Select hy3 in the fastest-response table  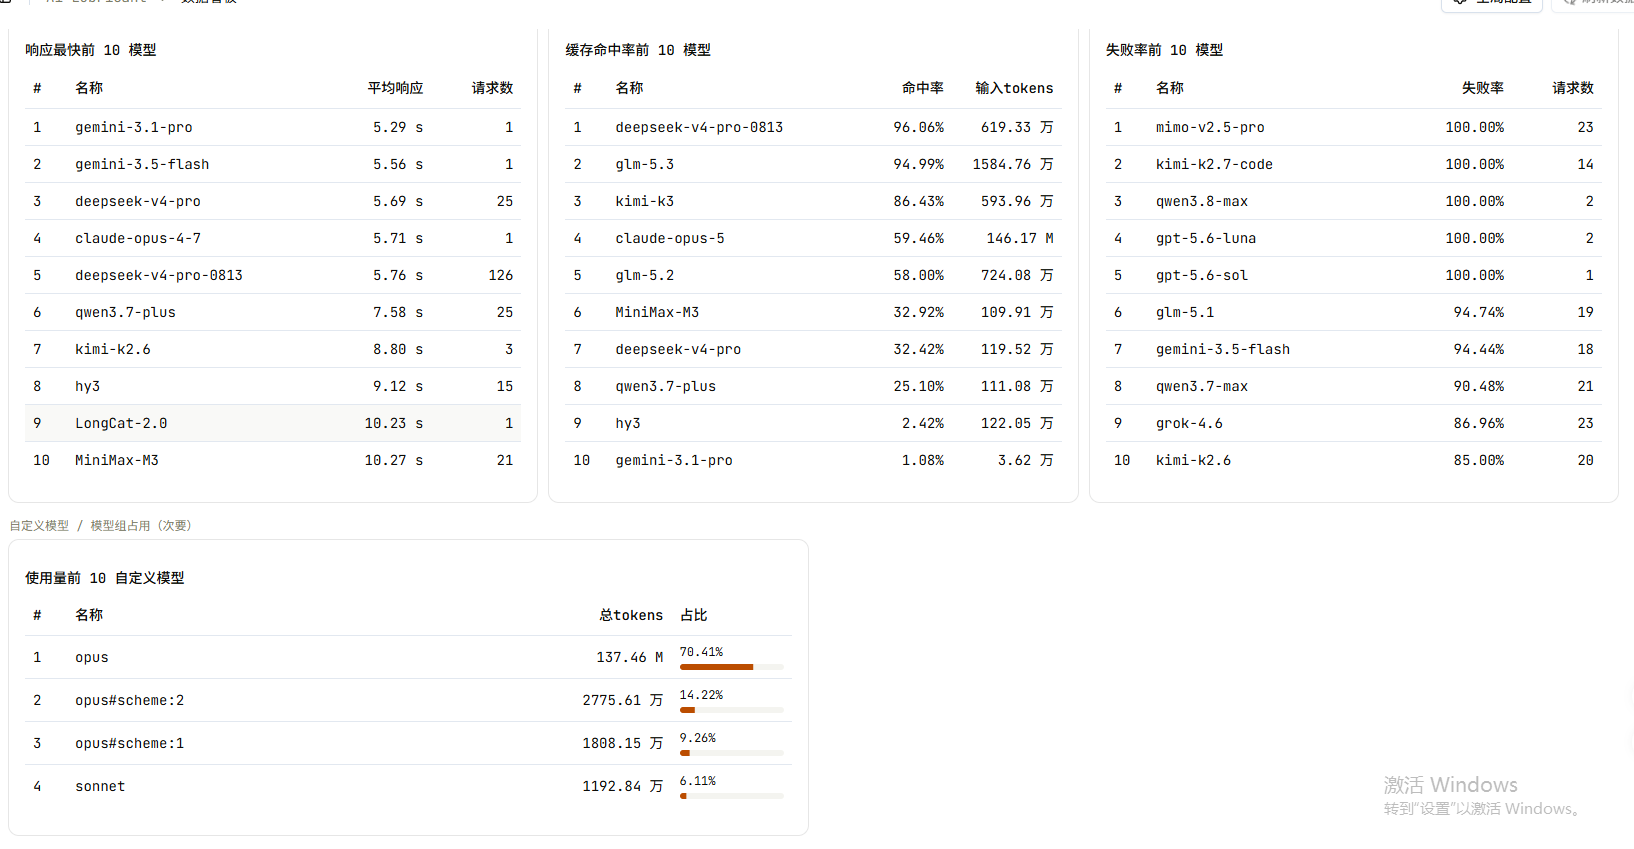(x=273, y=386)
